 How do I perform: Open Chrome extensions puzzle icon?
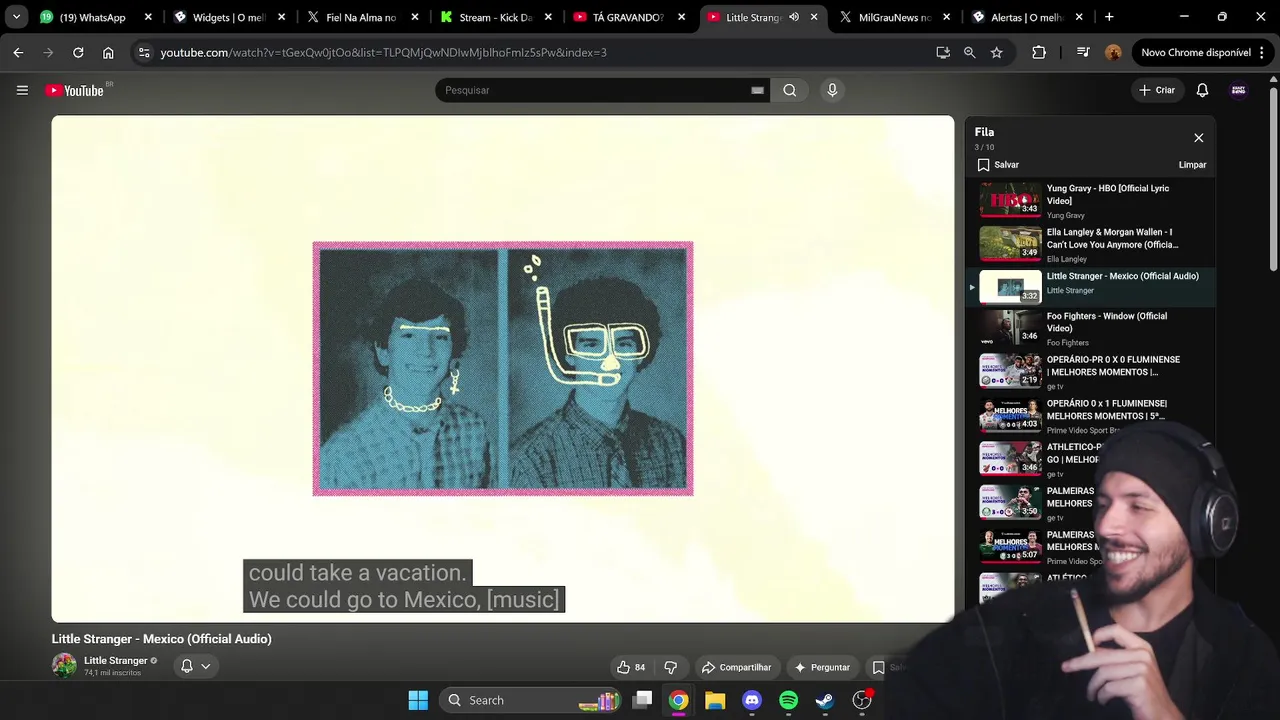coord(1039,52)
